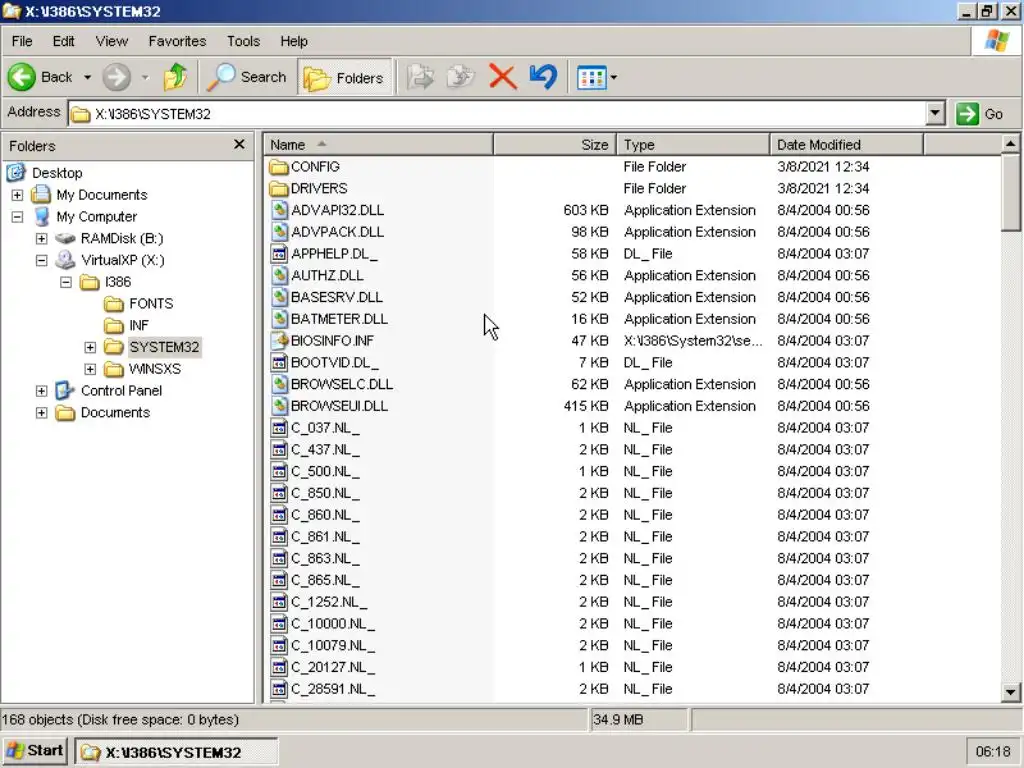Screen dimensions: 1024x768
Task: Select the CONFIG folder icon
Action: coord(279,167)
